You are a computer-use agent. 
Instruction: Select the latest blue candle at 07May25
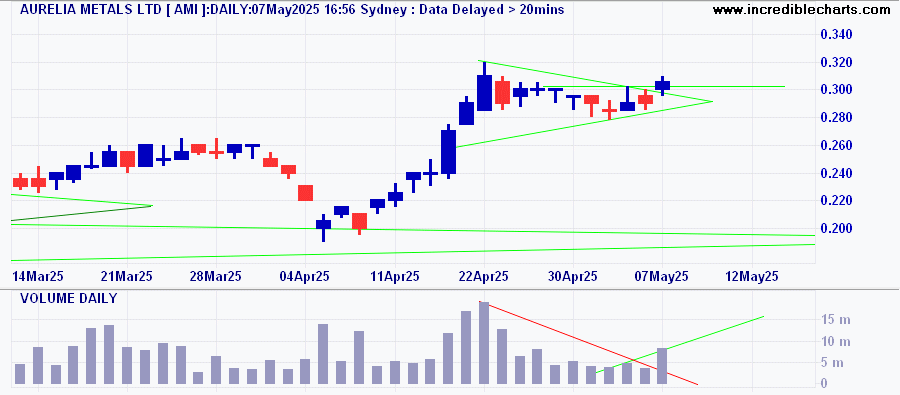(662, 85)
